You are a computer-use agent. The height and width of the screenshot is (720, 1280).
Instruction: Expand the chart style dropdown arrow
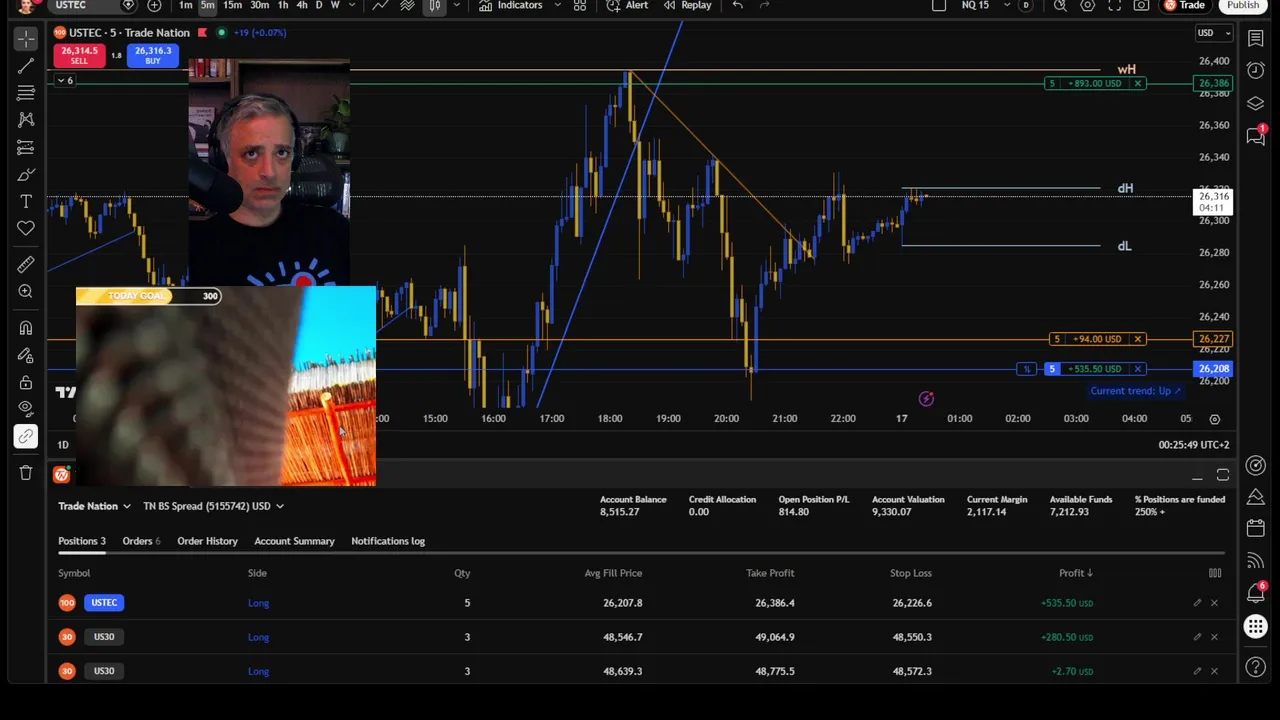click(x=457, y=5)
